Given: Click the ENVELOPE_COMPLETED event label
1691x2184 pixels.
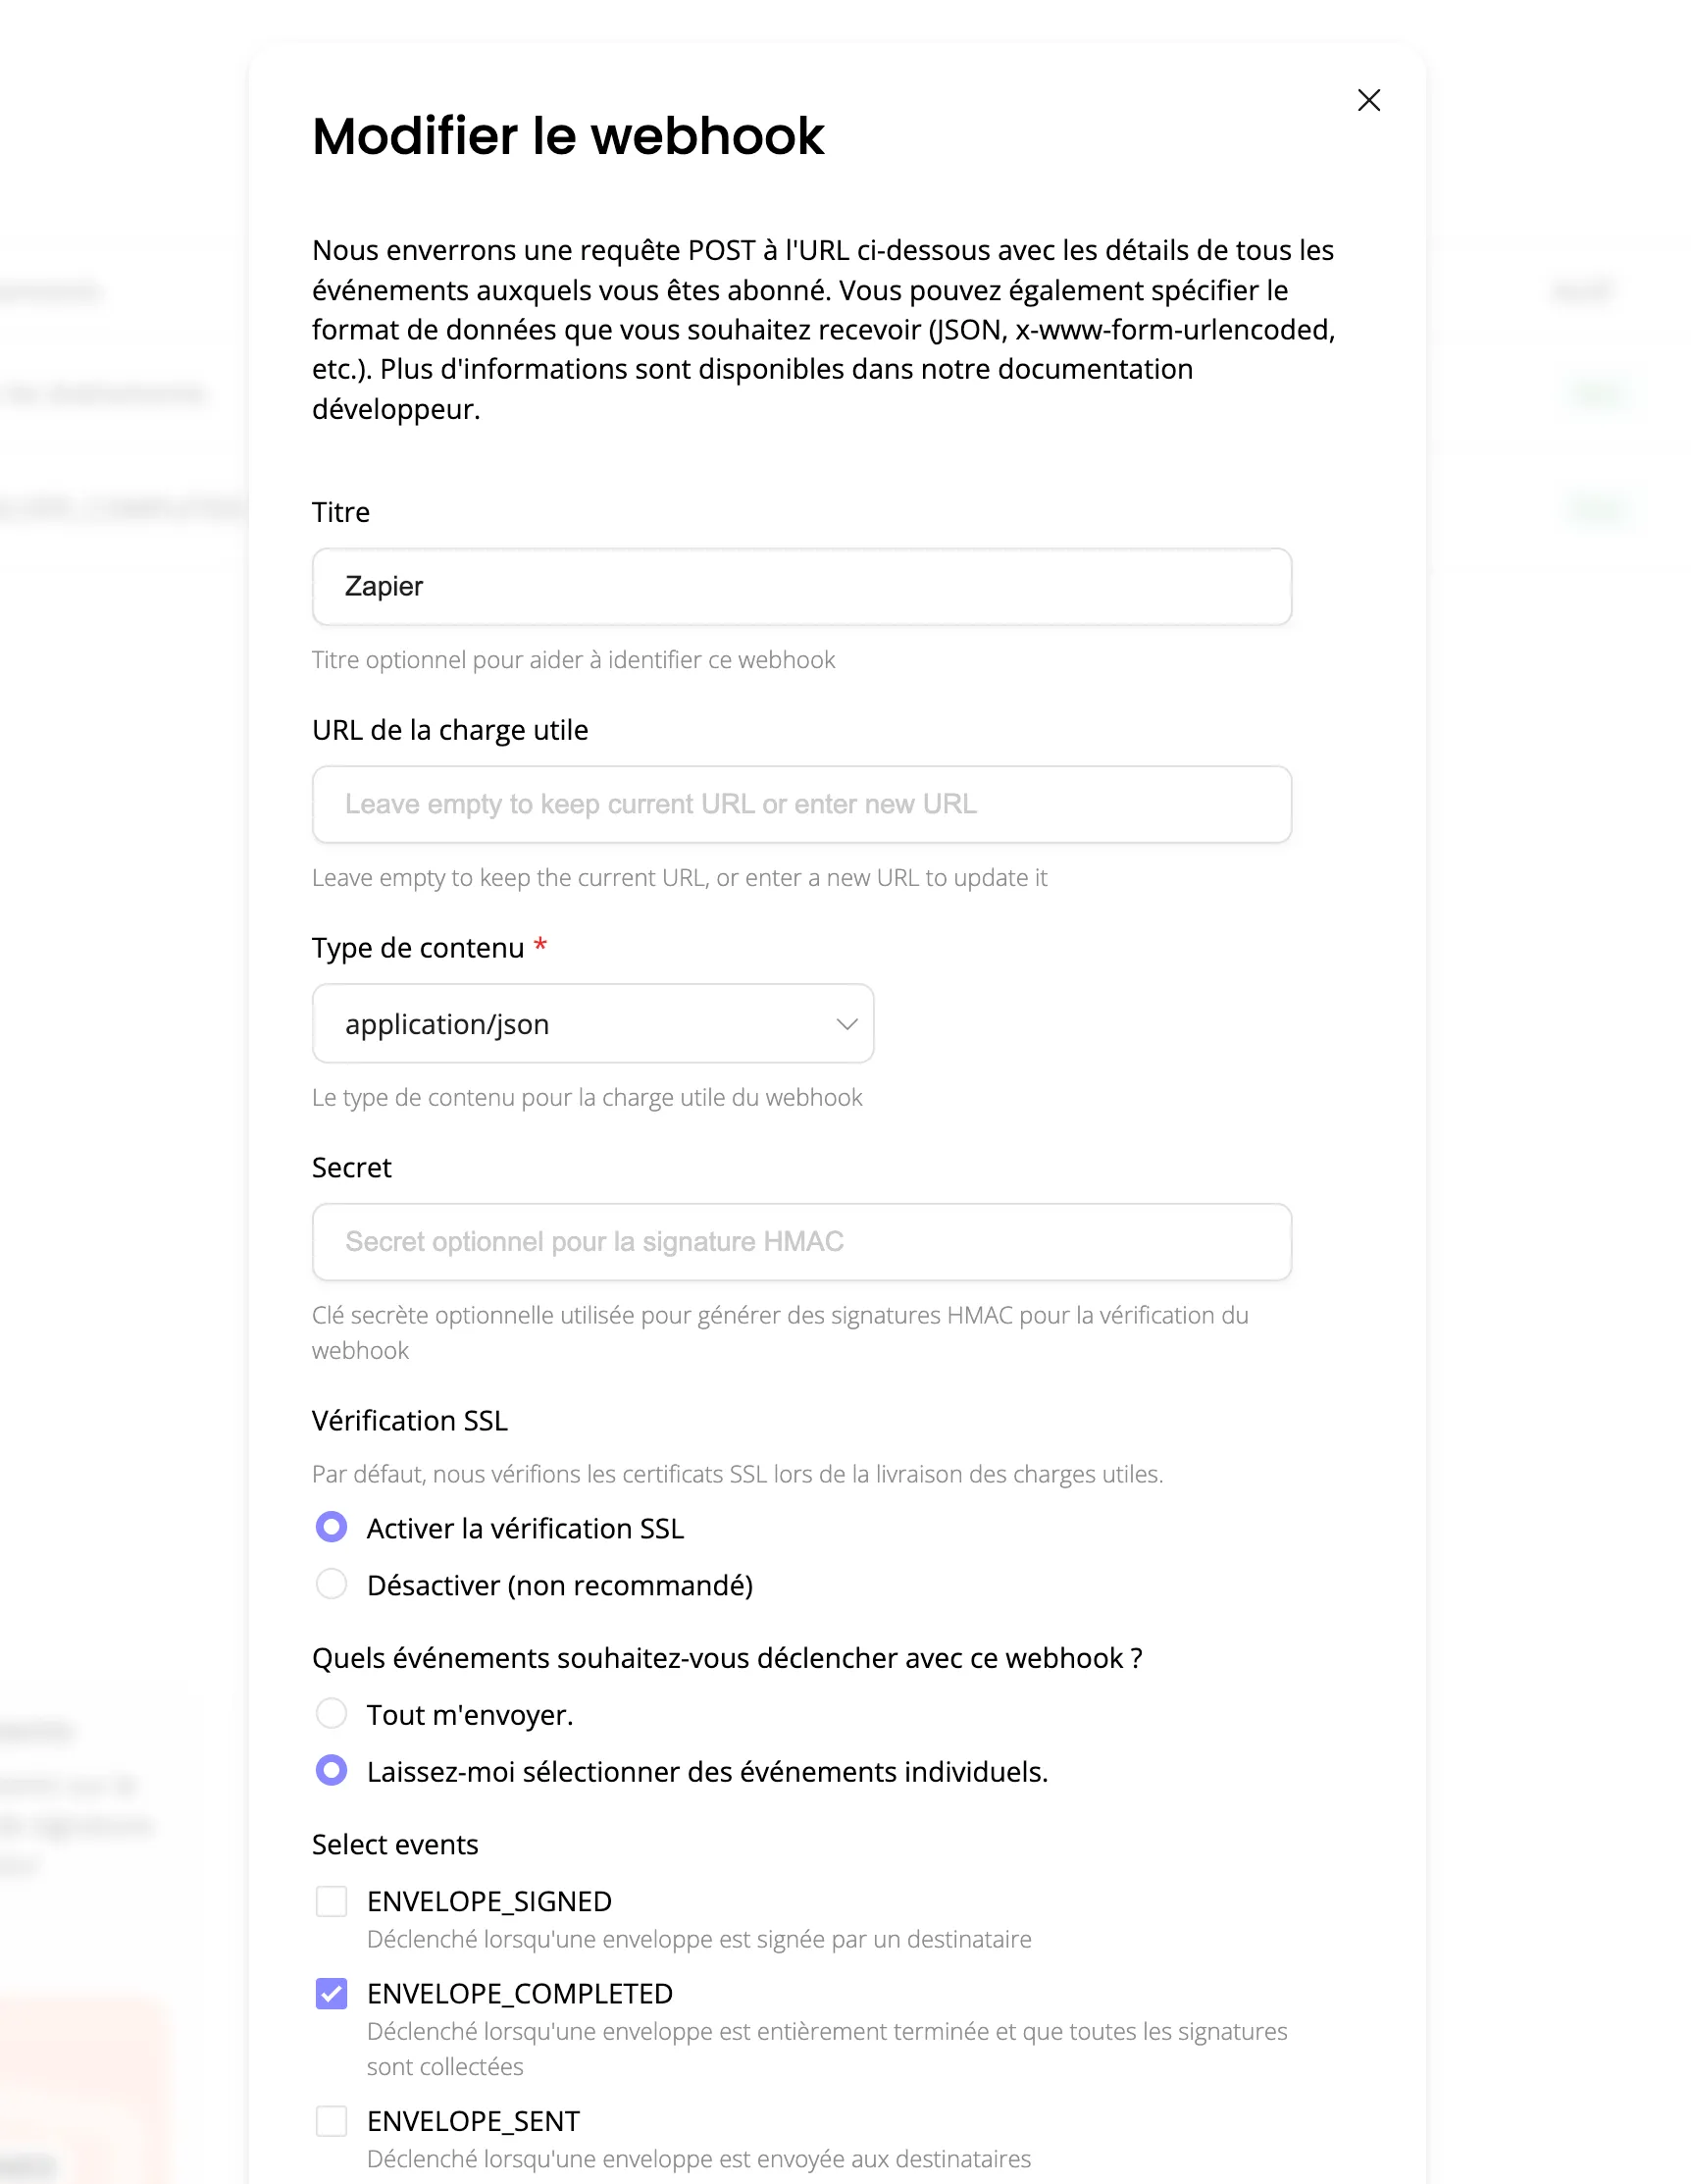Looking at the screenshot, I should (519, 1993).
